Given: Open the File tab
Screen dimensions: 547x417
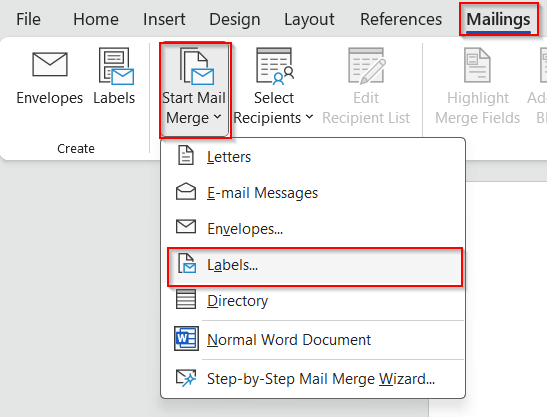Looking at the screenshot, I should pyautogui.click(x=28, y=19).
